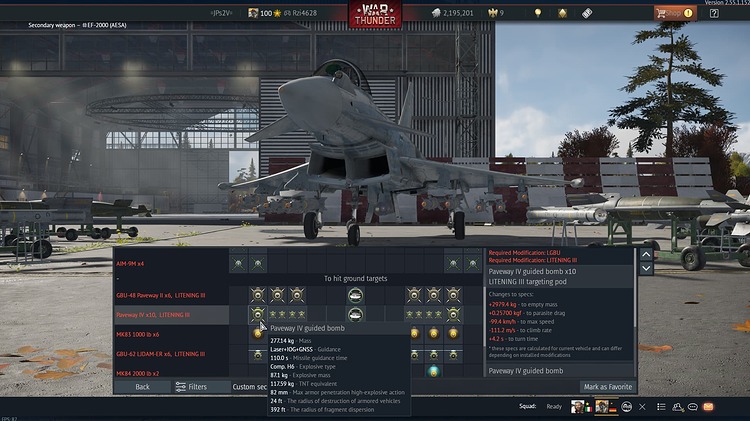The width and height of the screenshot is (750, 421).
Task: Click Mark as Favorite
Action: click(607, 387)
